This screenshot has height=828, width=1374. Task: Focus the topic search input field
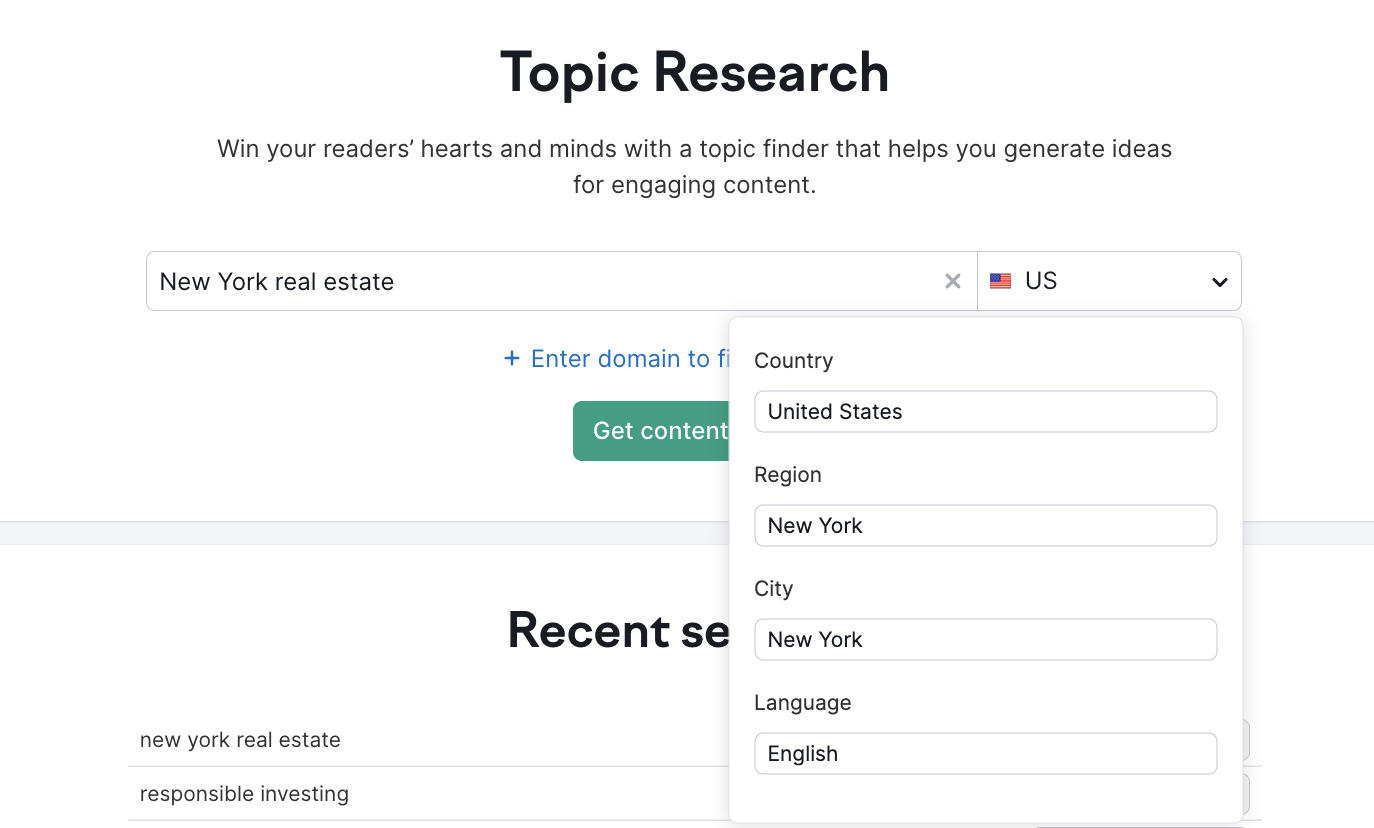coord(450,281)
